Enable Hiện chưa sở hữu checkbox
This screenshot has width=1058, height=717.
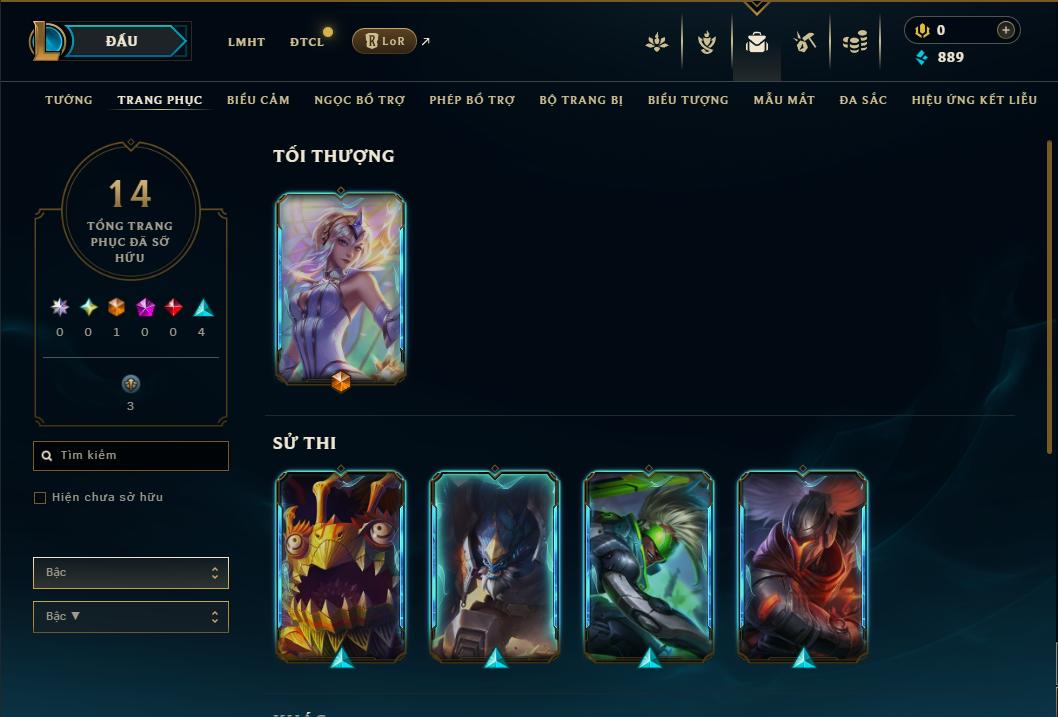pyautogui.click(x=40, y=498)
